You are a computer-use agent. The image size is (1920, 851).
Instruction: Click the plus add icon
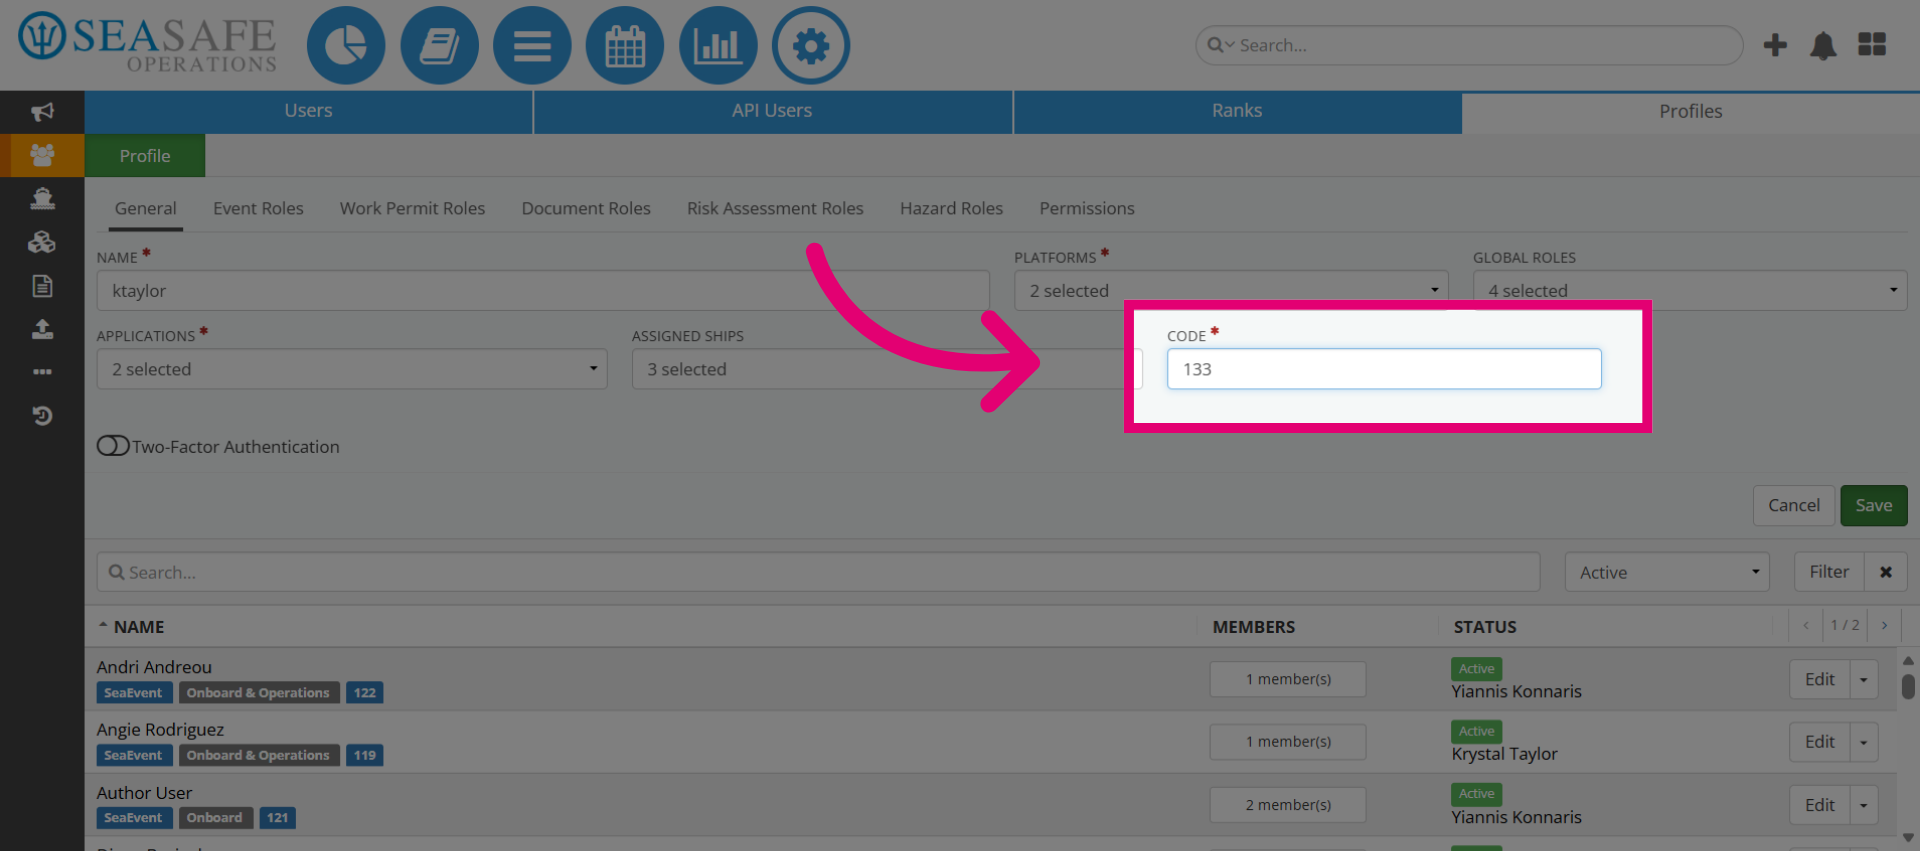1775,45
